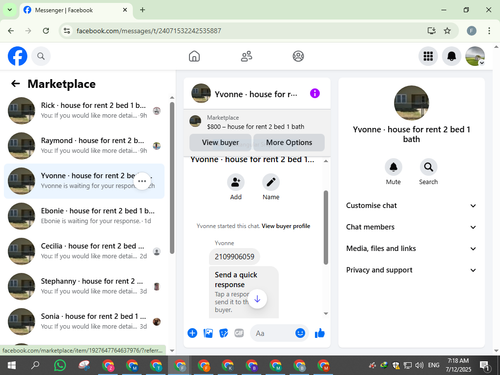Open the taskbar clock and date

[x=458, y=365]
